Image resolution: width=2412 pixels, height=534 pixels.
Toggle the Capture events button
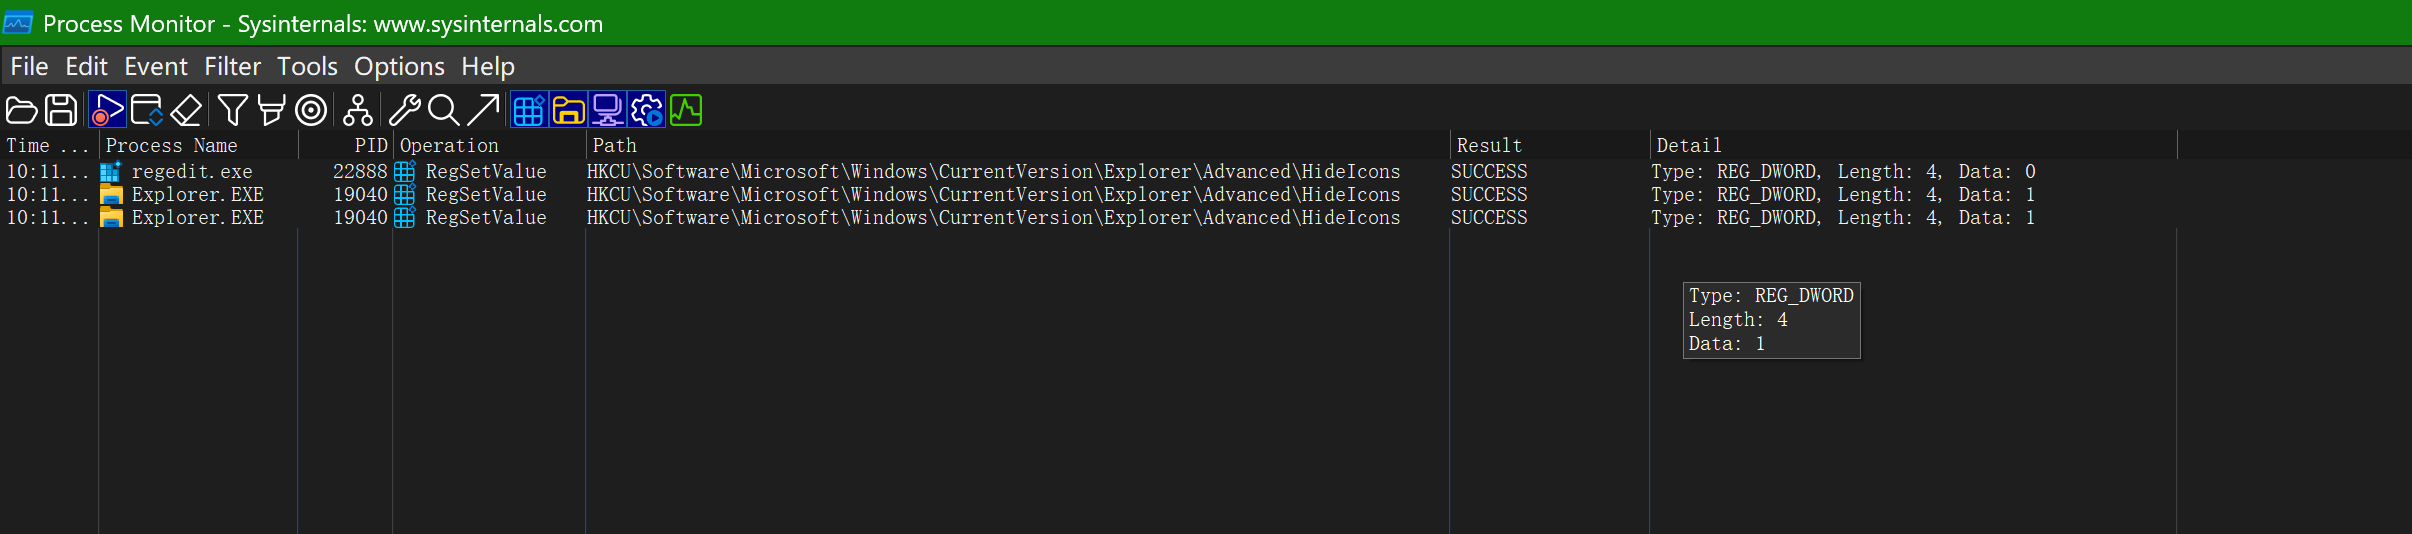pos(108,110)
